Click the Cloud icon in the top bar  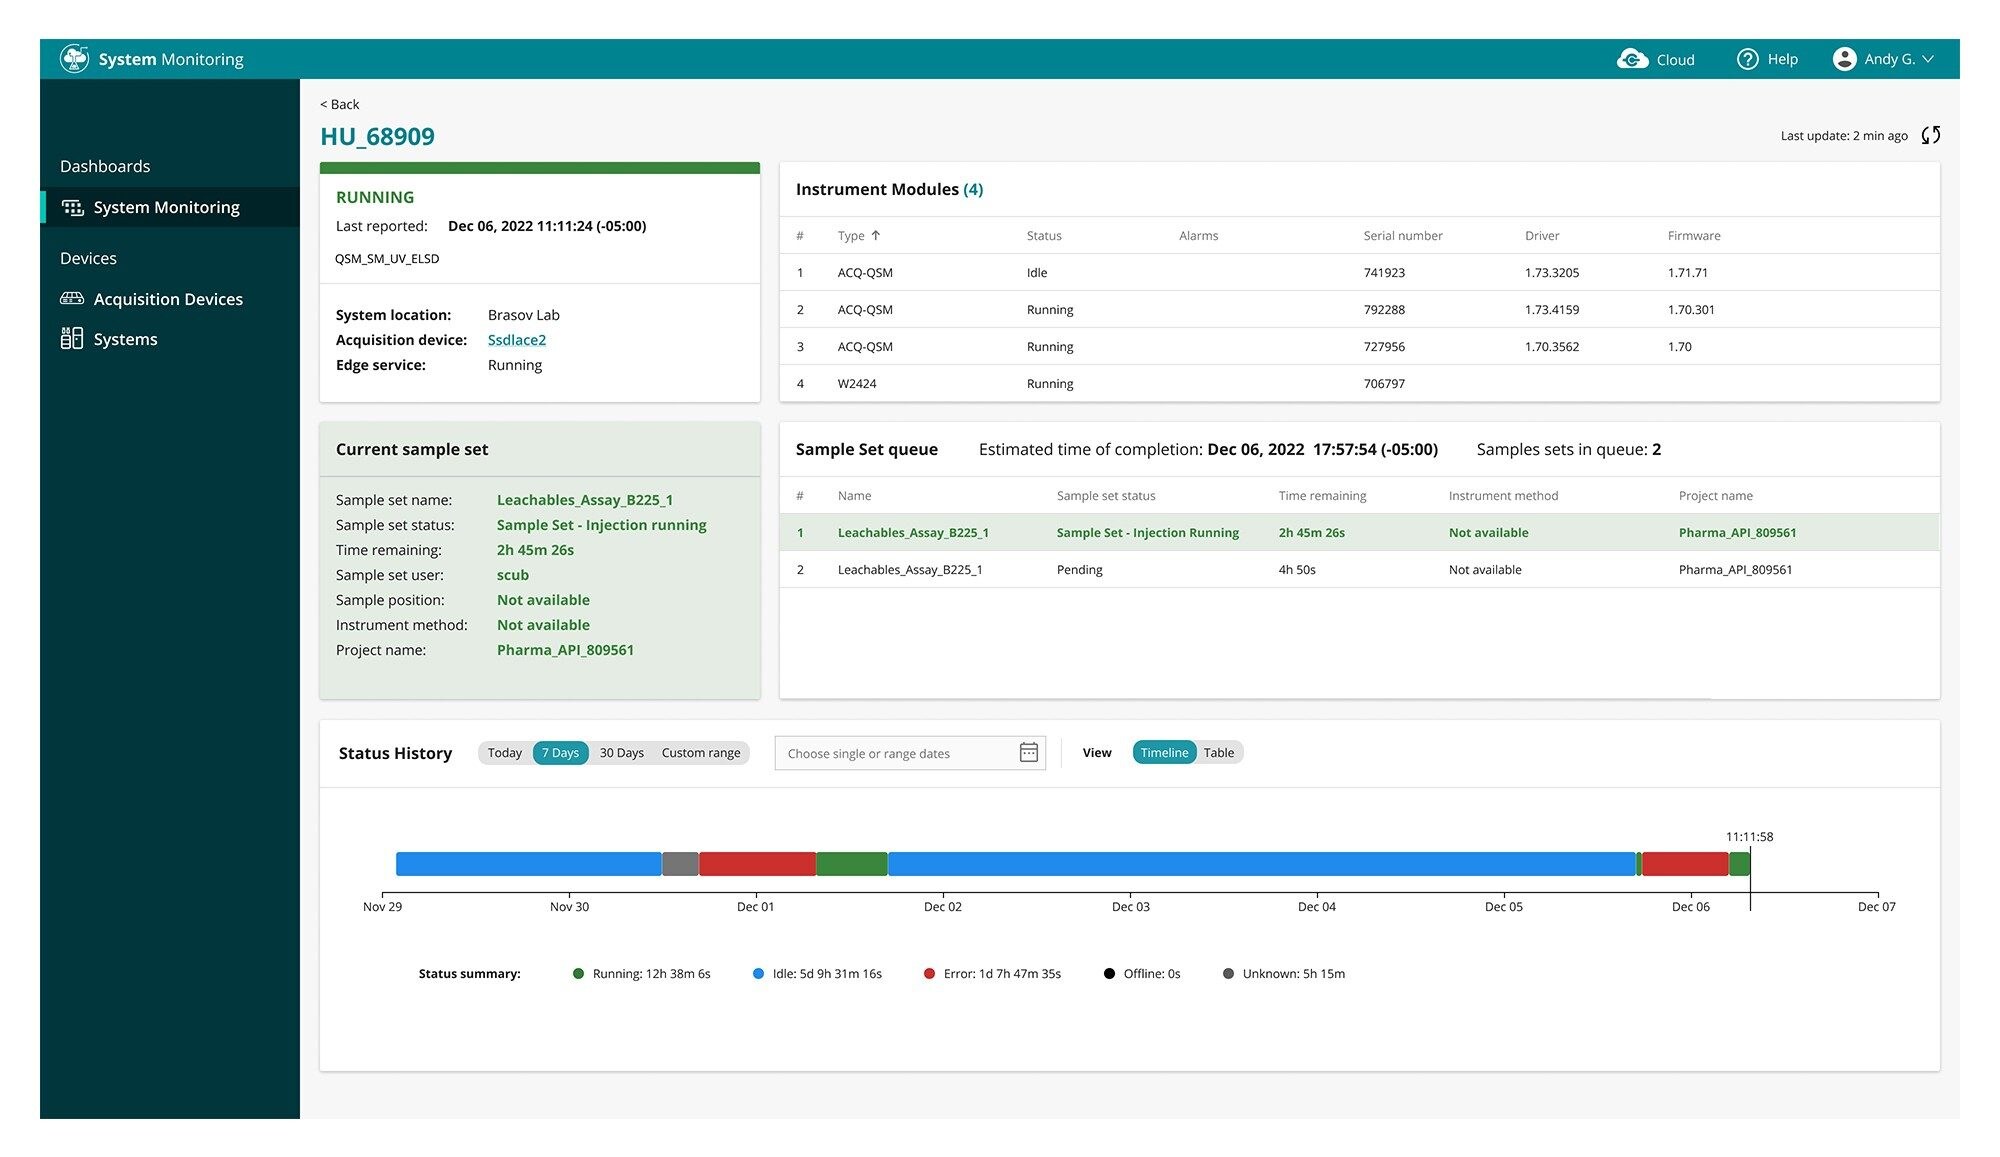click(1632, 59)
